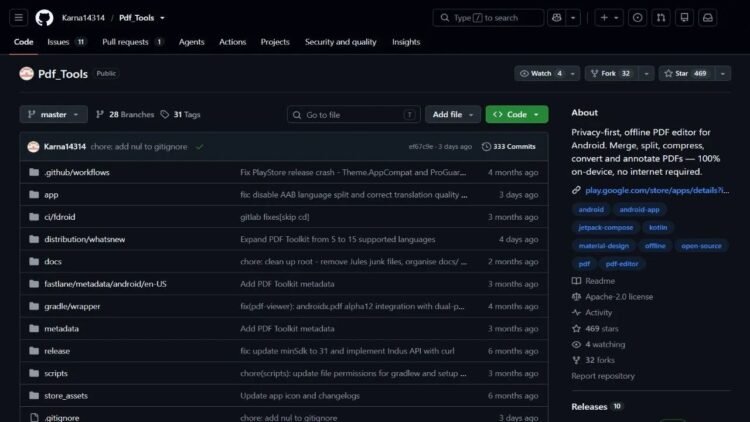Switch to the Code tab
The image size is (750, 422).
(23, 42)
